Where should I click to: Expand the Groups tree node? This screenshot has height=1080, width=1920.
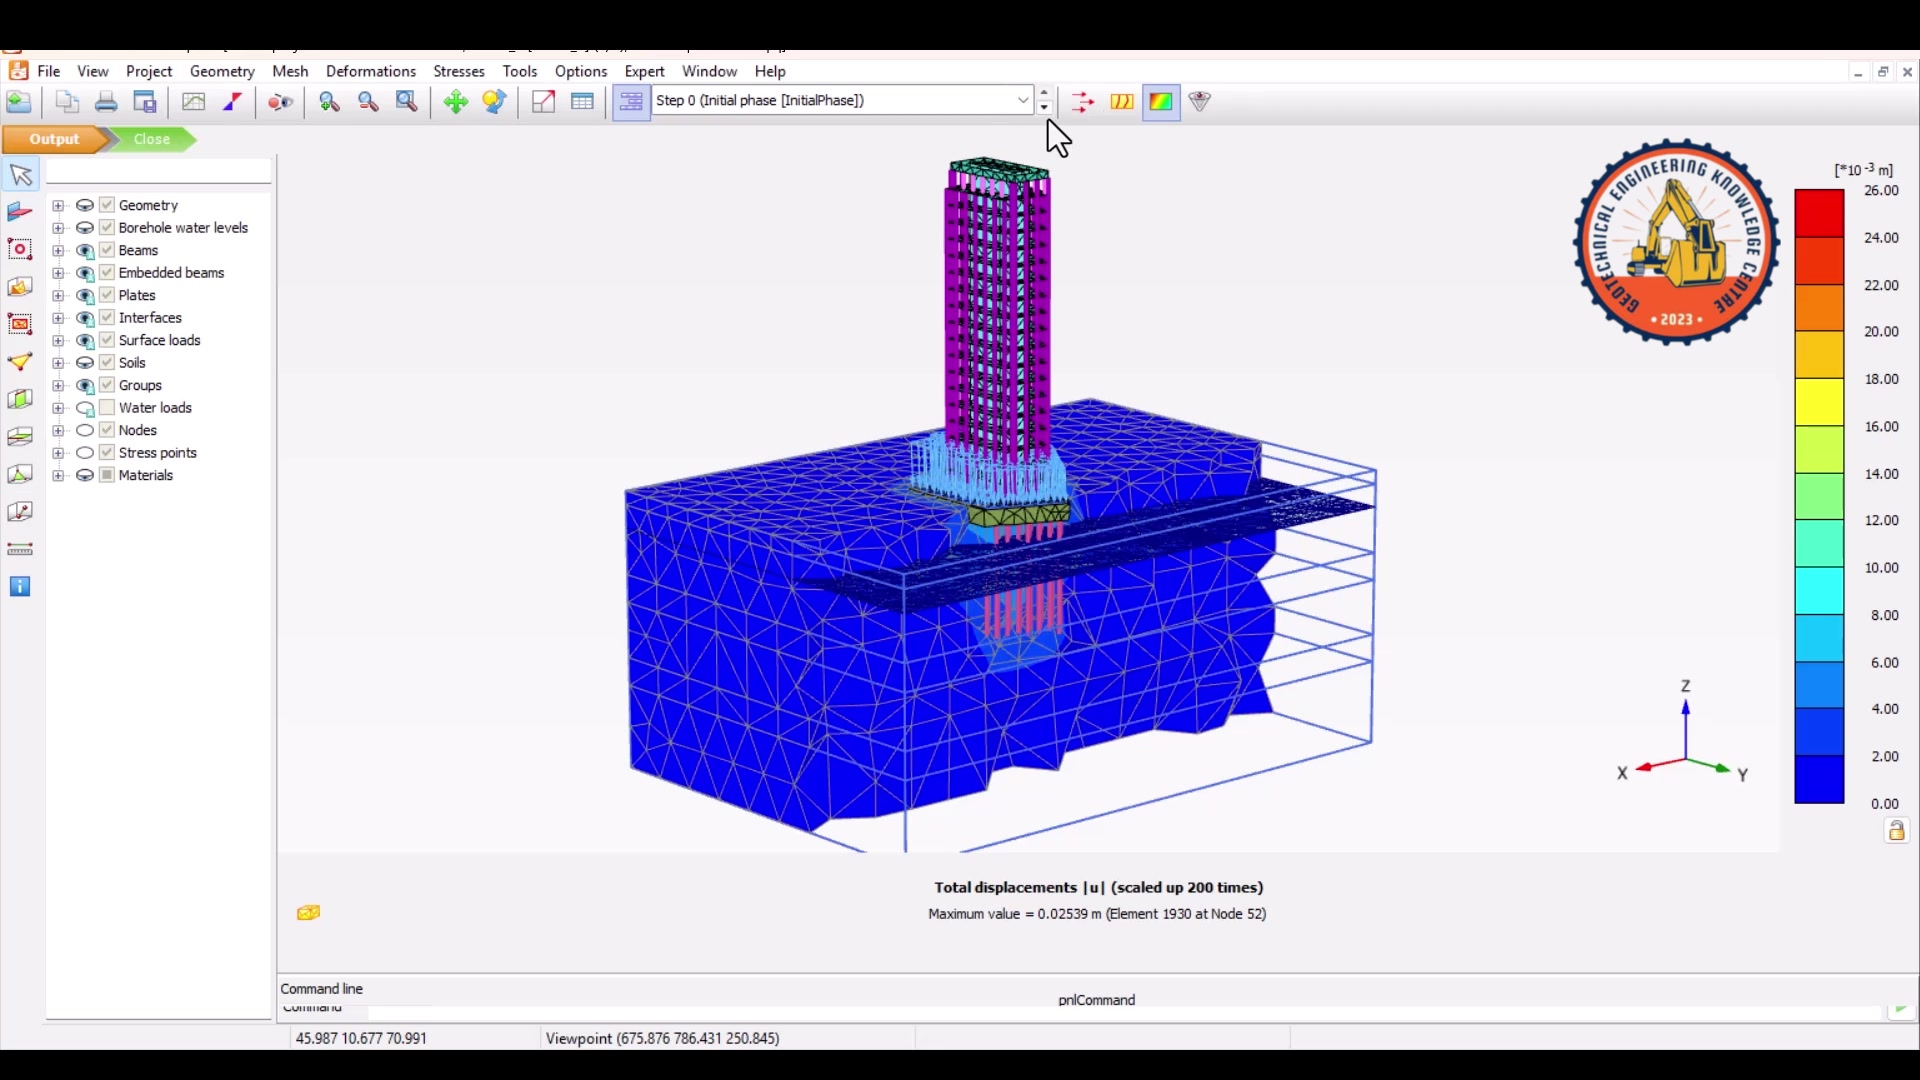coord(58,386)
